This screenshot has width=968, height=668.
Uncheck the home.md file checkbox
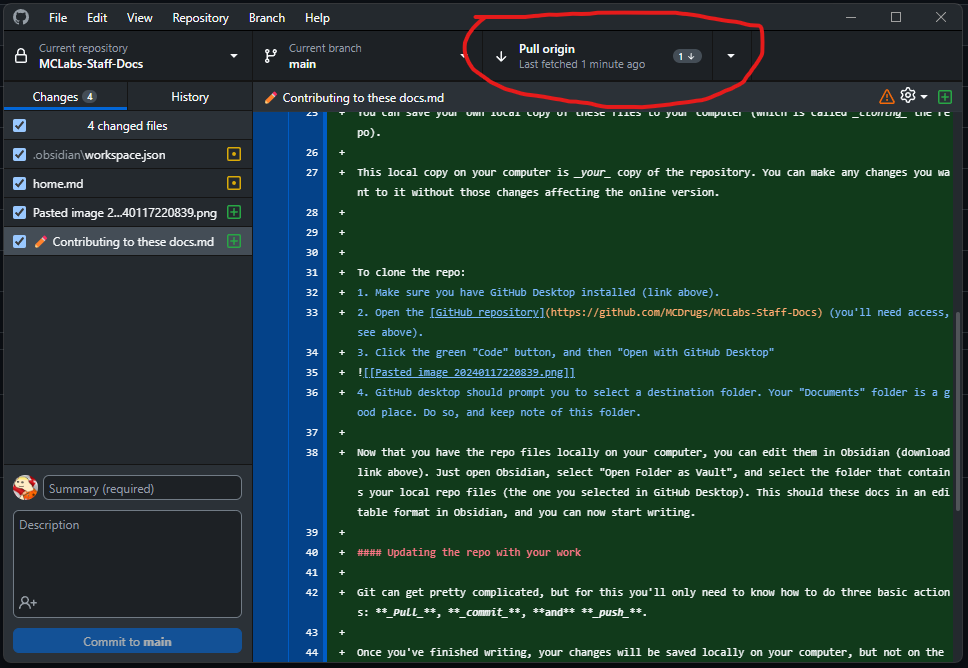20,183
